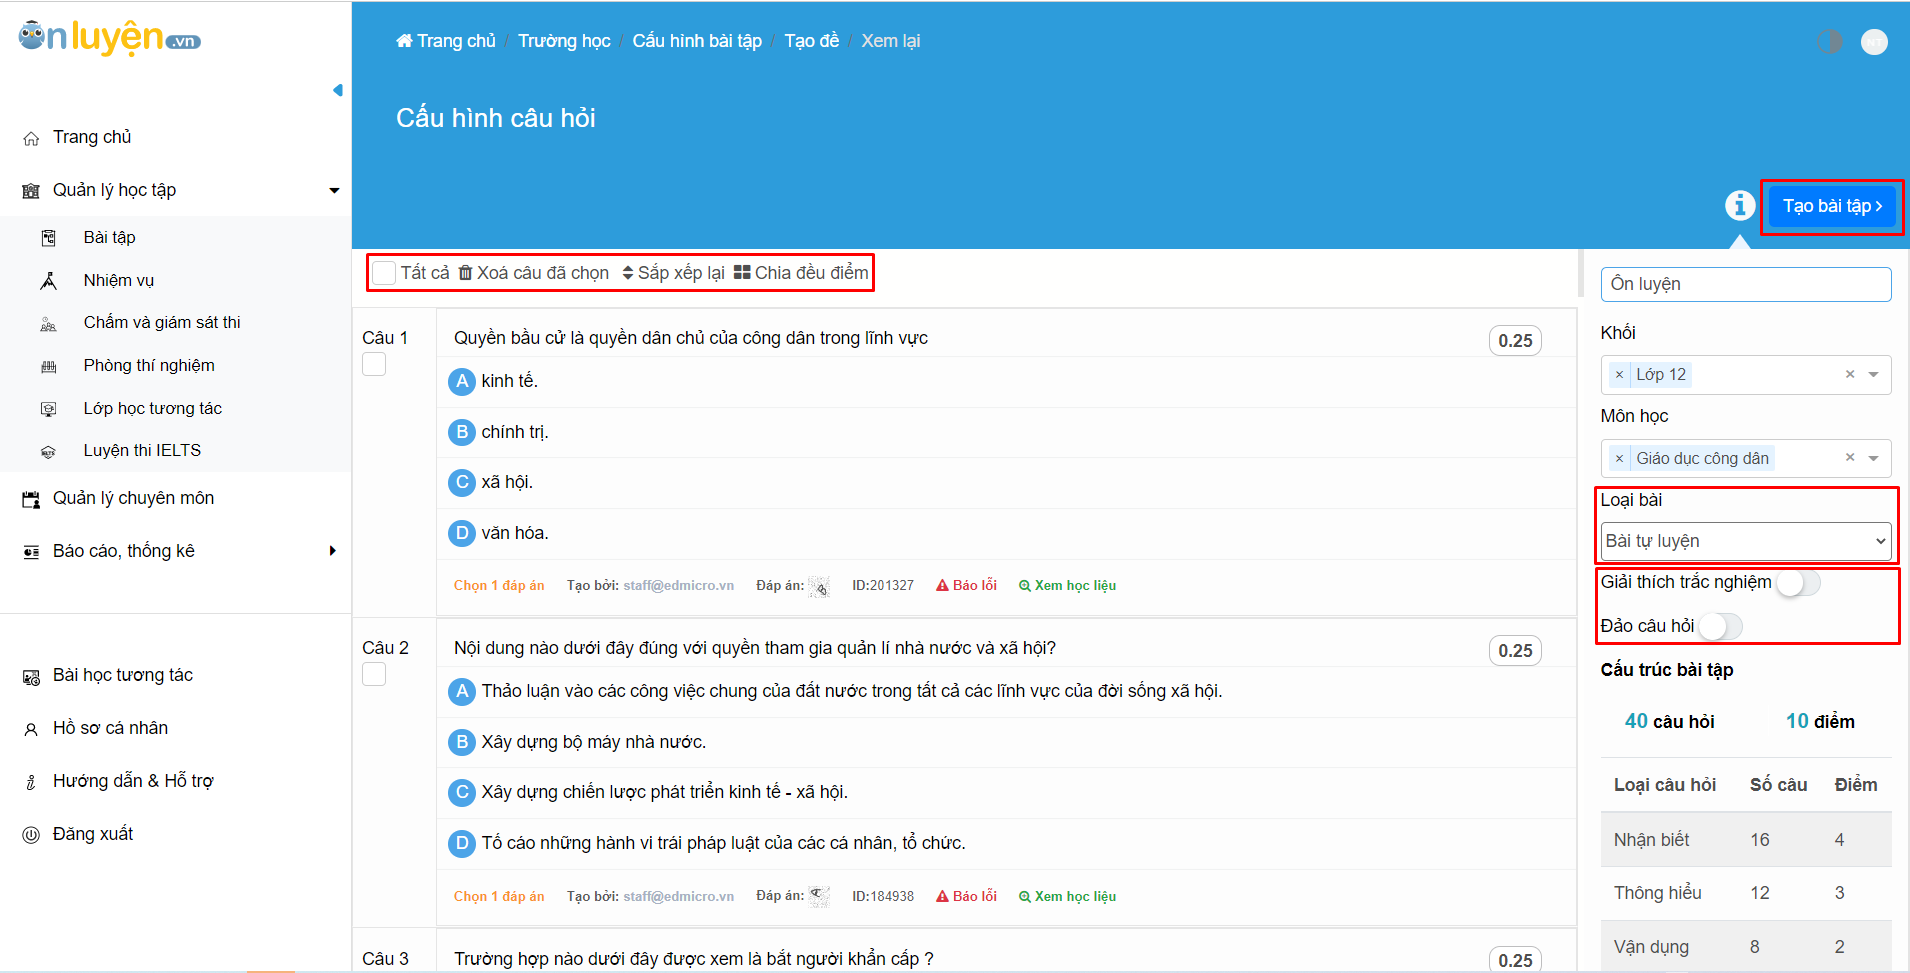1910x973 pixels.
Task: Click the Bài học tương tác icon
Action: [x=31, y=677]
